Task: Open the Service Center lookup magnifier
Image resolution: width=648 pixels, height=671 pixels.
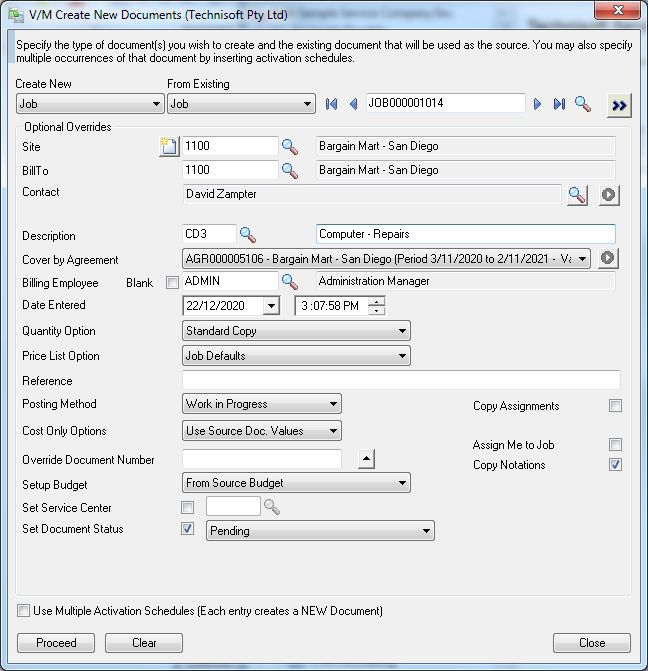Action: pos(272,507)
